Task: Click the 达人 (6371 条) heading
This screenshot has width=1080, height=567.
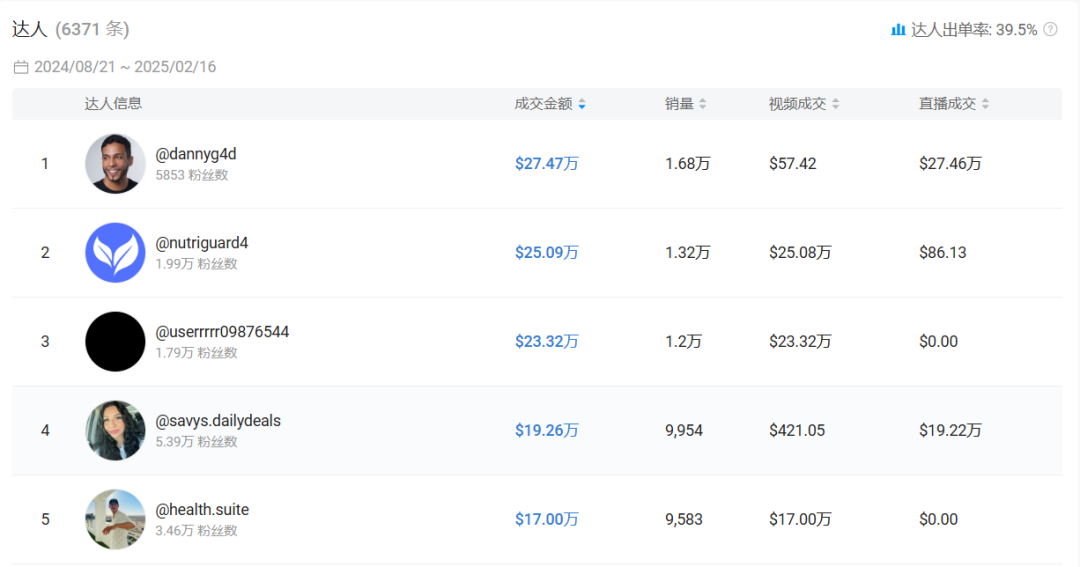Action: tap(70, 29)
